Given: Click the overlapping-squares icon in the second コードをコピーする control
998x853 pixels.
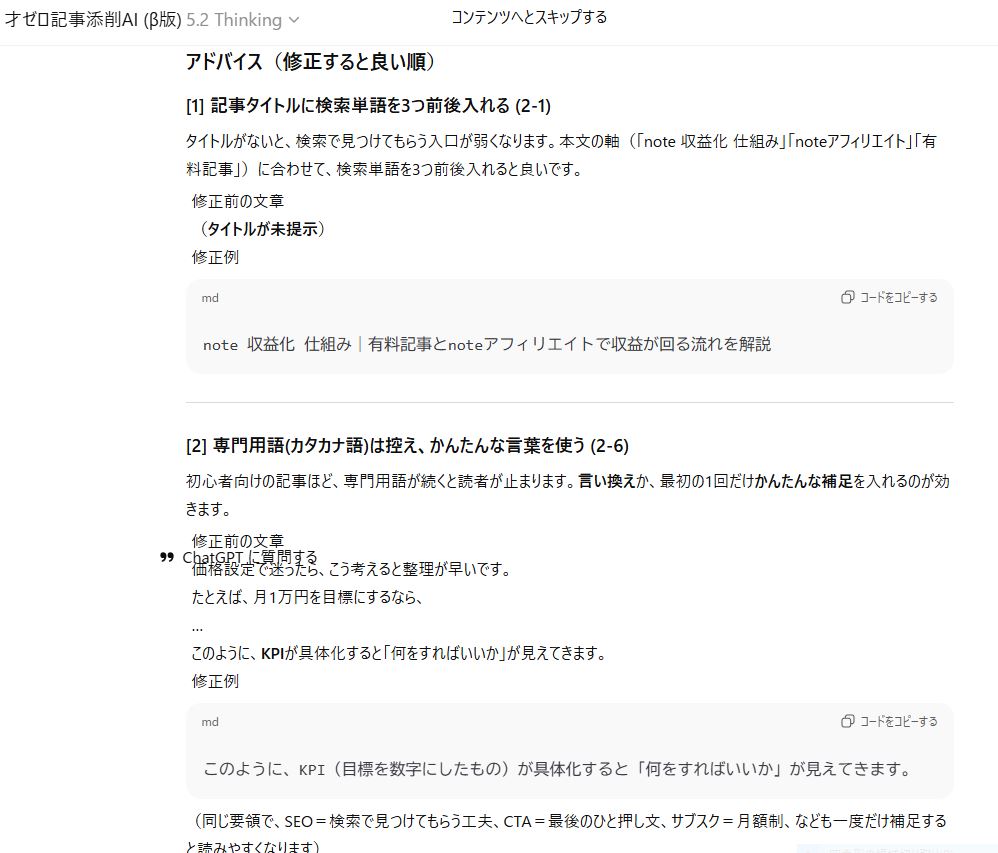Looking at the screenshot, I should (846, 721).
